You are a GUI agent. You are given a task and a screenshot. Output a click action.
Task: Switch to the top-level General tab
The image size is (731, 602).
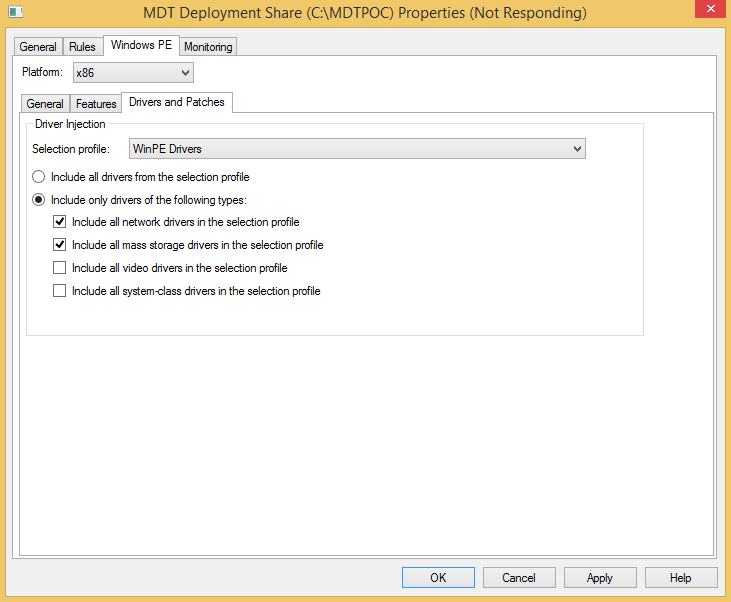(38, 47)
